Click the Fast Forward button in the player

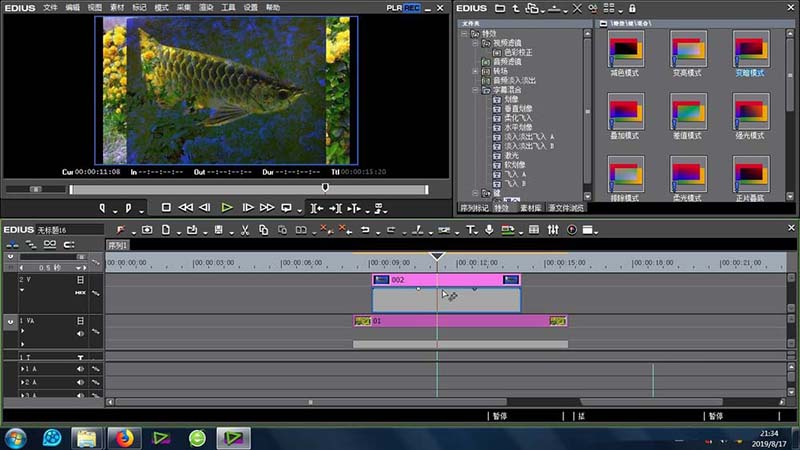[x=266, y=208]
